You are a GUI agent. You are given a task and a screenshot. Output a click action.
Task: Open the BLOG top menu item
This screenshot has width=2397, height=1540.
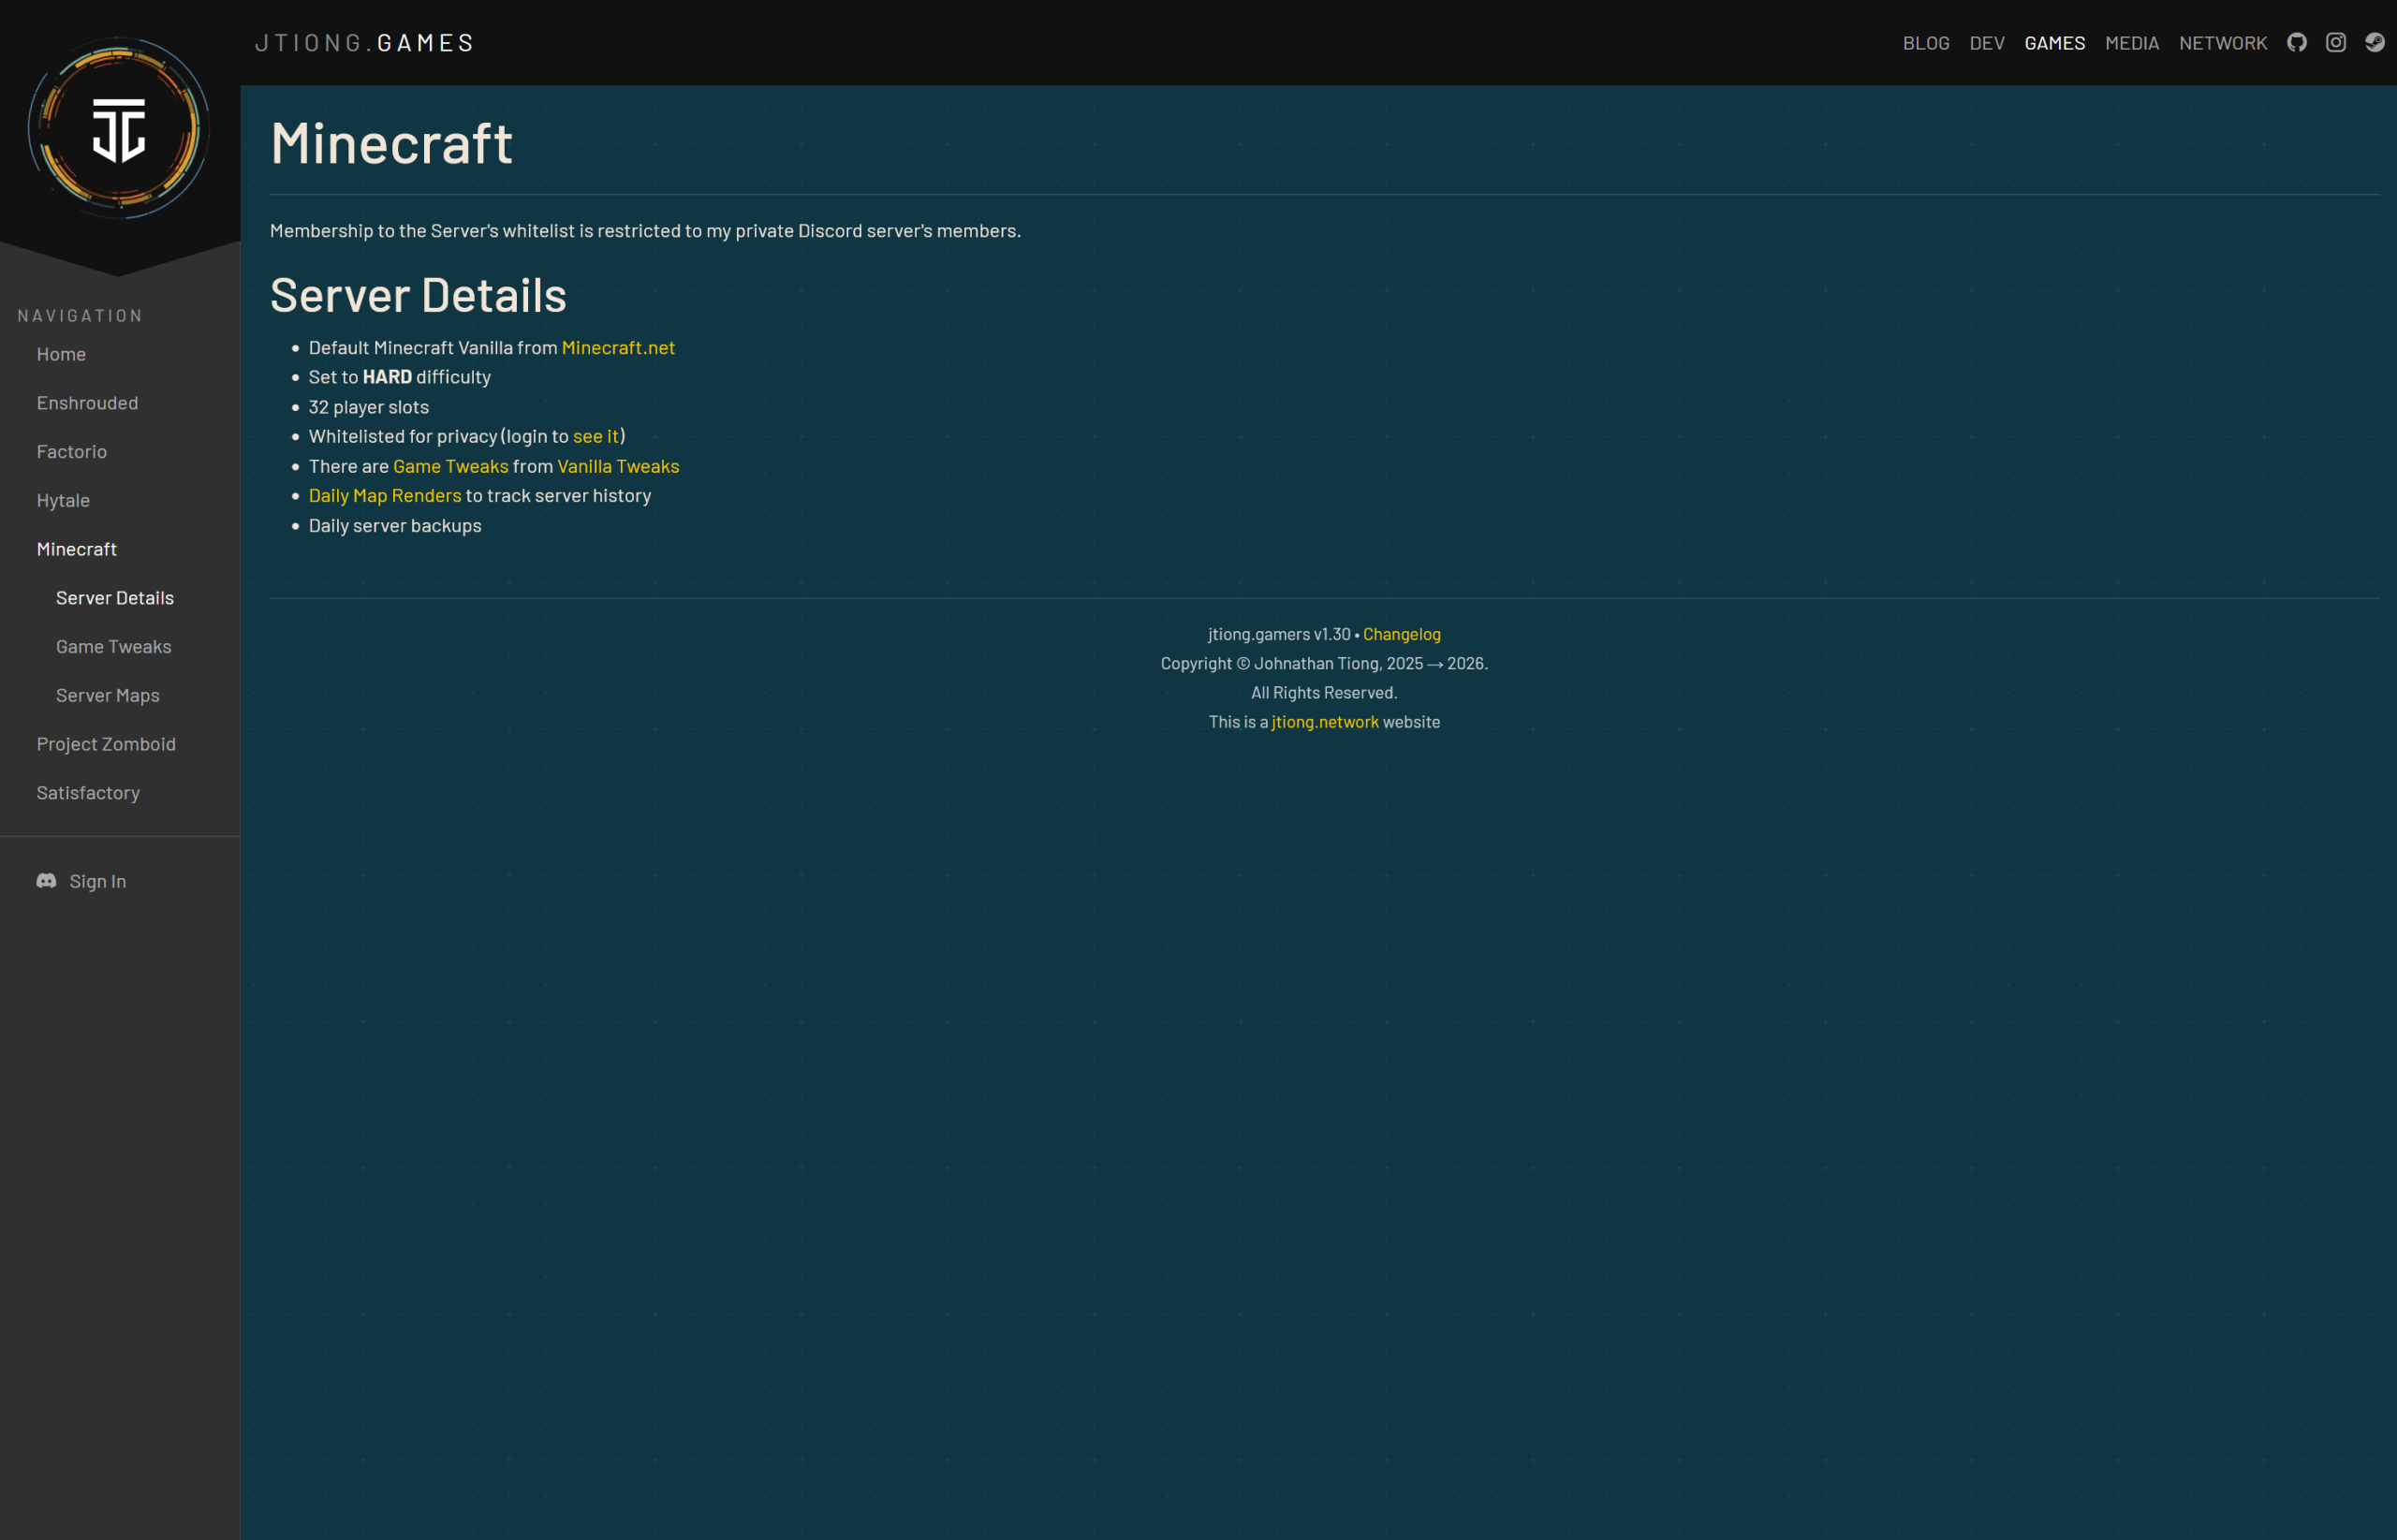pyautogui.click(x=1925, y=43)
